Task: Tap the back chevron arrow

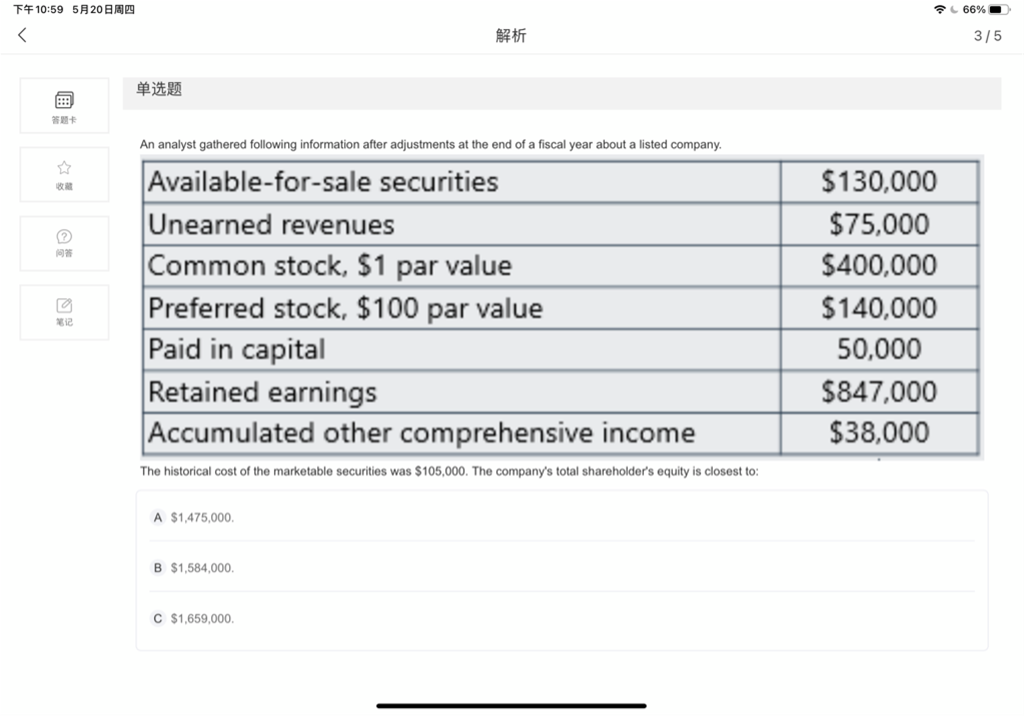Action: click(22, 36)
